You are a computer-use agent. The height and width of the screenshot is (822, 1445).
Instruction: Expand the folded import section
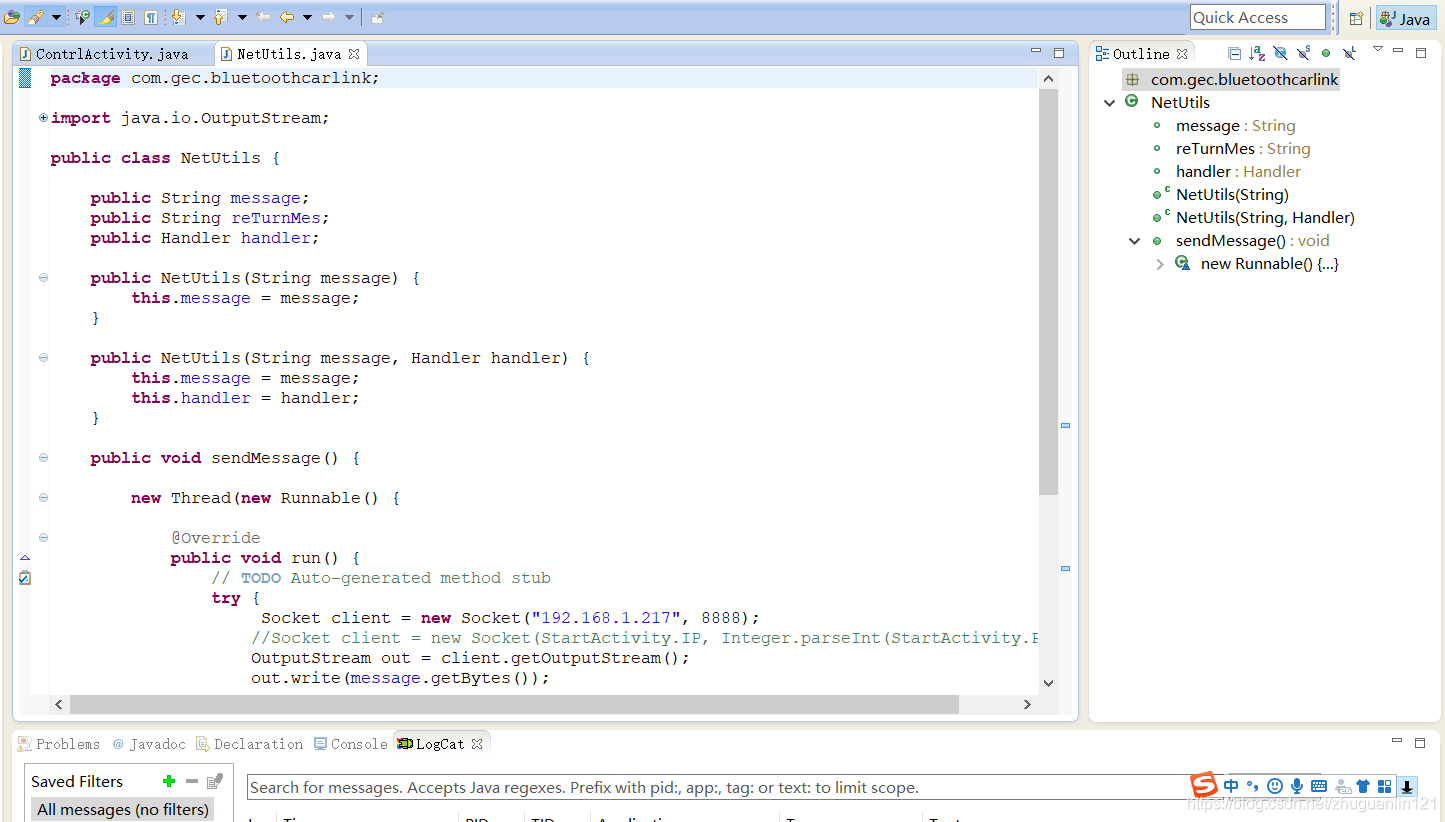[x=43, y=118]
